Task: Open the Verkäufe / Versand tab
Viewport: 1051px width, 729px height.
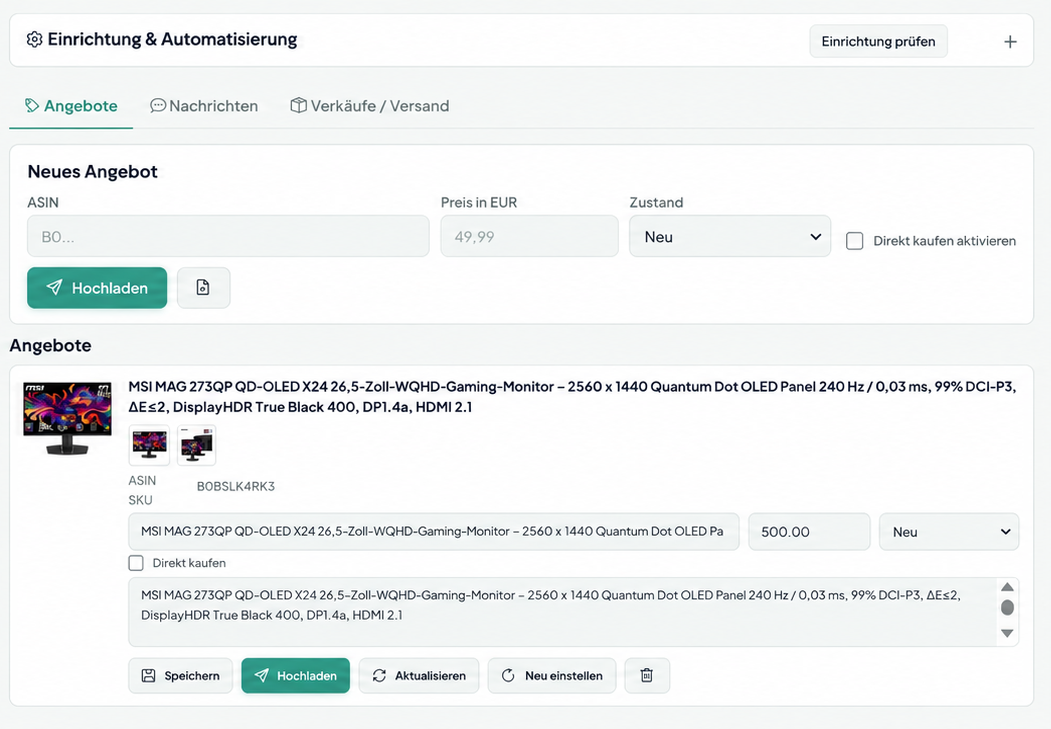Action: (369, 106)
